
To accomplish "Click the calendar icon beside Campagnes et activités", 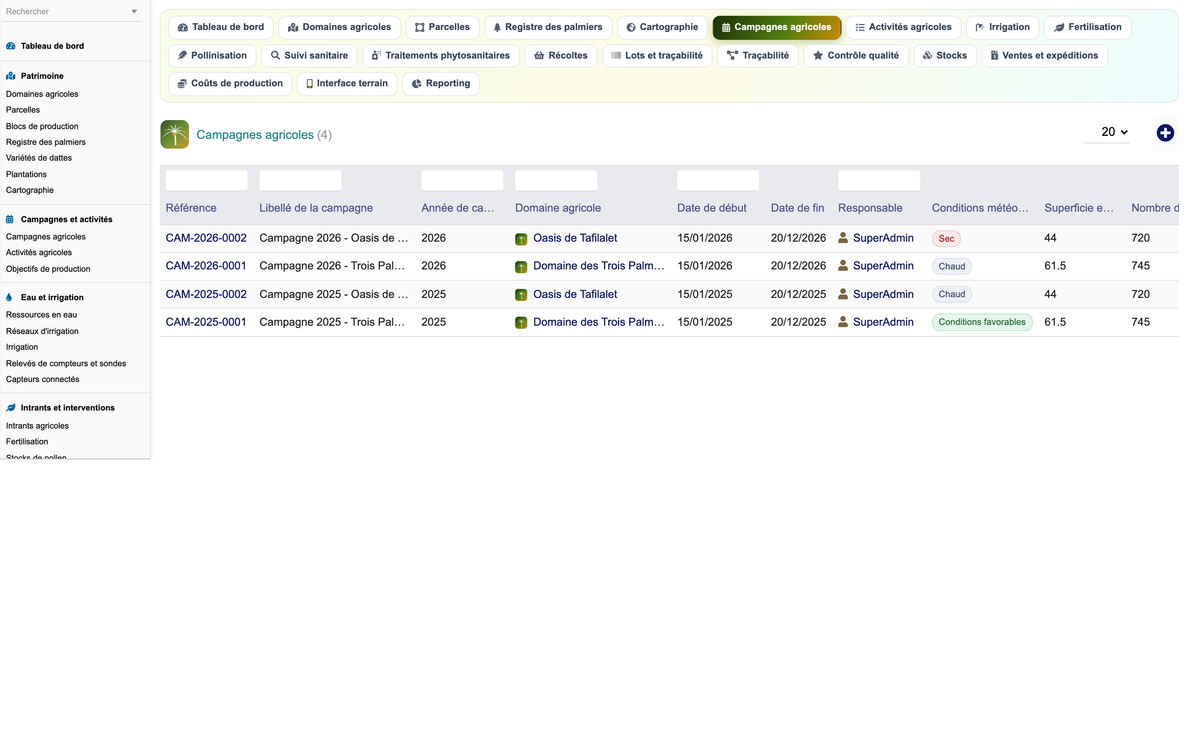I will [11, 219].
